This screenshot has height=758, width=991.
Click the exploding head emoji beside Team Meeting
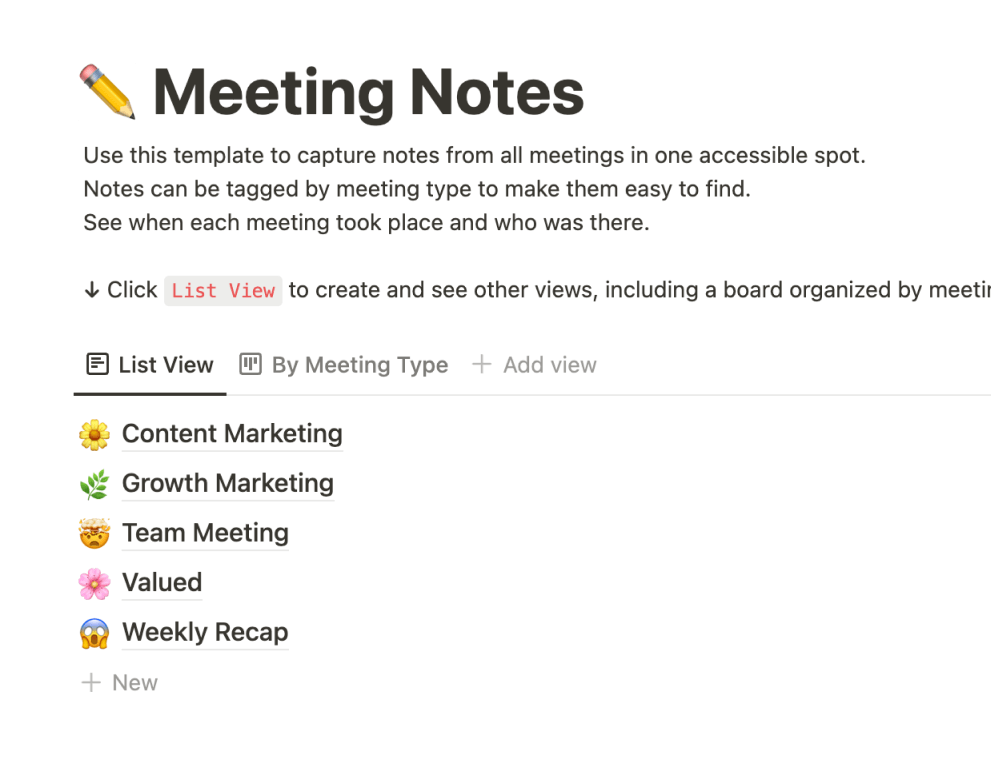click(x=94, y=534)
